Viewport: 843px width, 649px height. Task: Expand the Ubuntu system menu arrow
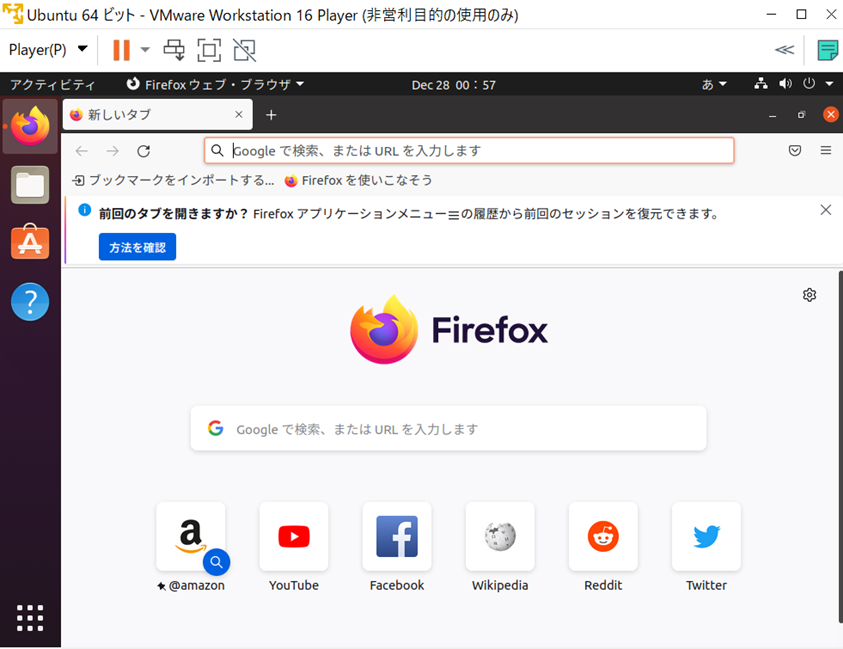point(829,84)
